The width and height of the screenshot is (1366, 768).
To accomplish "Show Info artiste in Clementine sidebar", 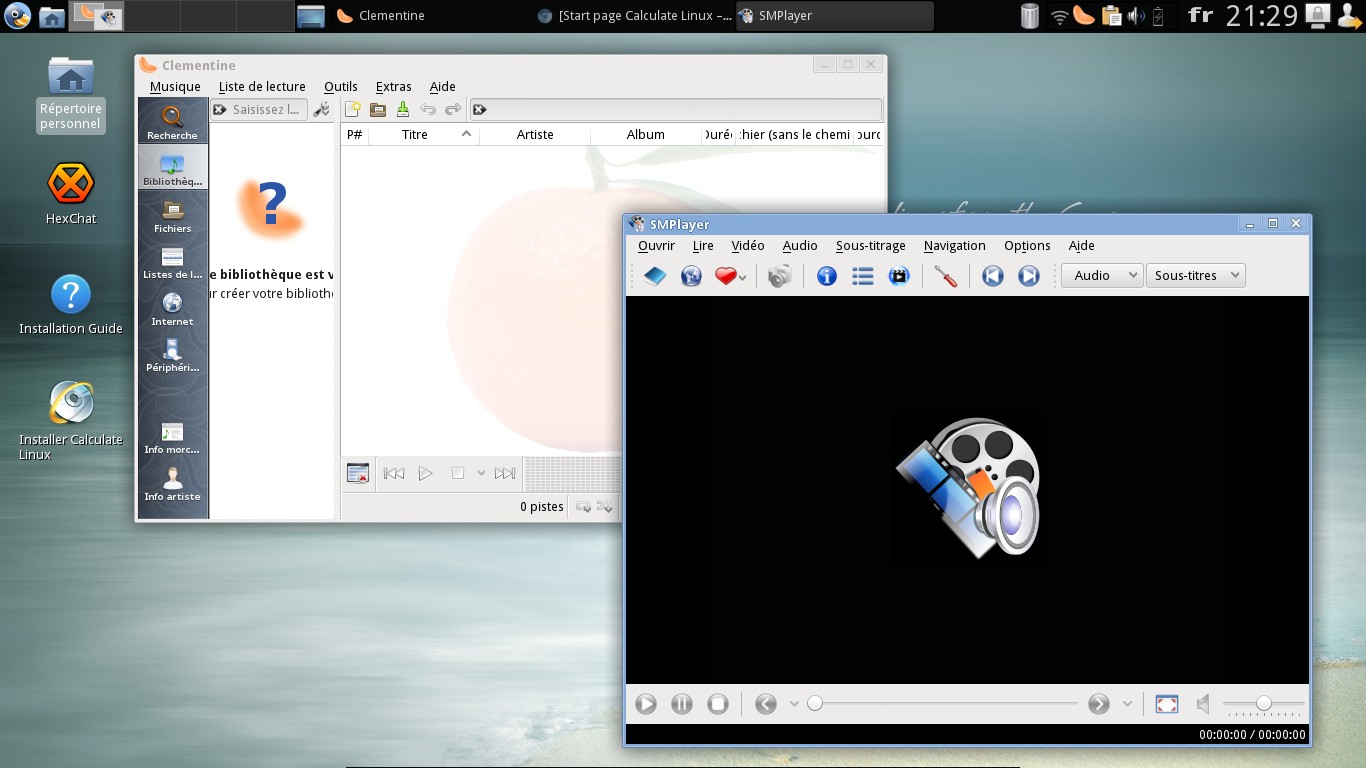I will 173,483.
